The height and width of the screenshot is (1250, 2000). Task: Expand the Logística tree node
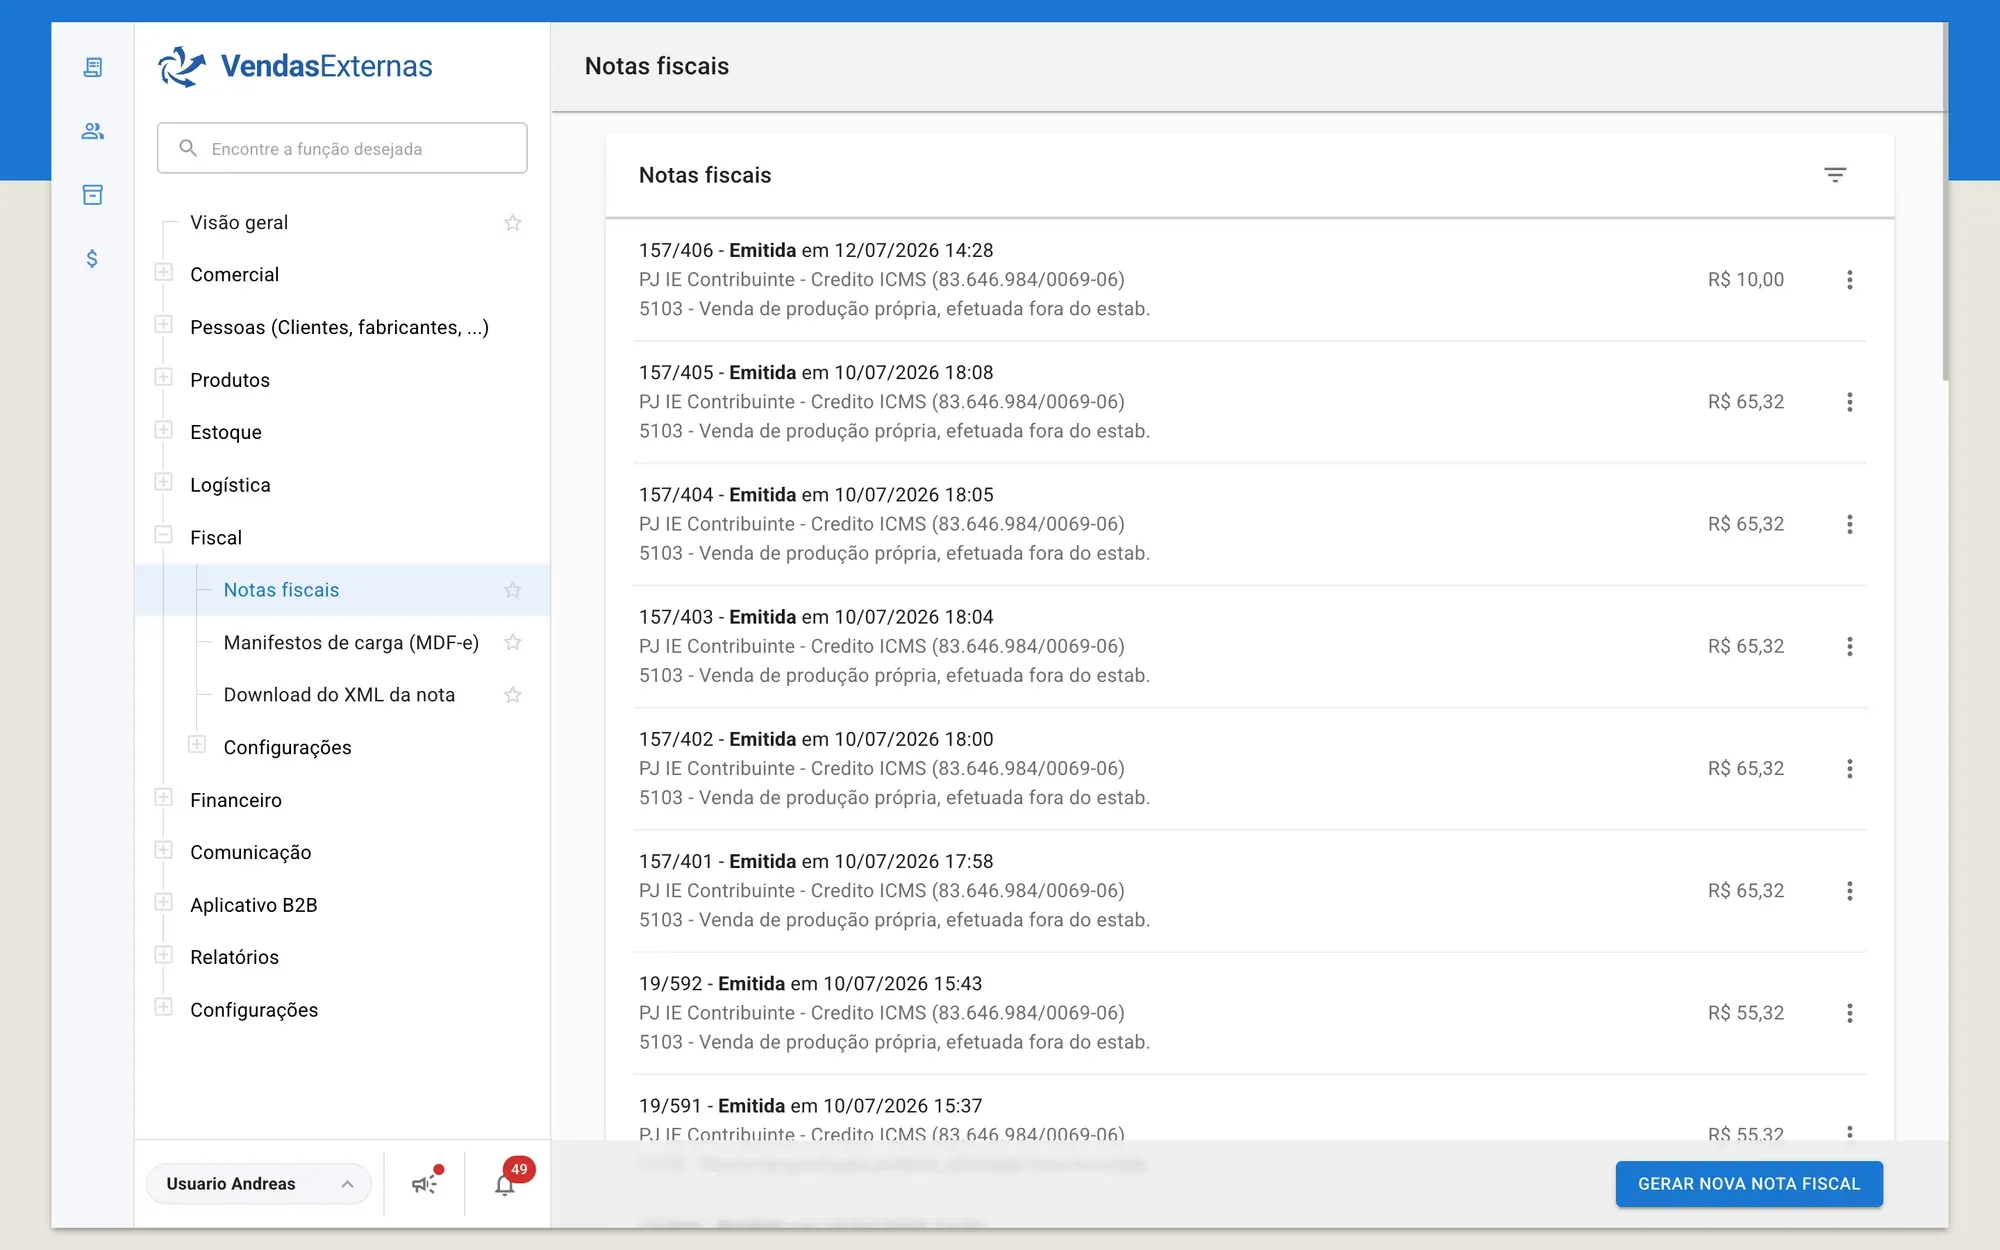click(x=164, y=483)
